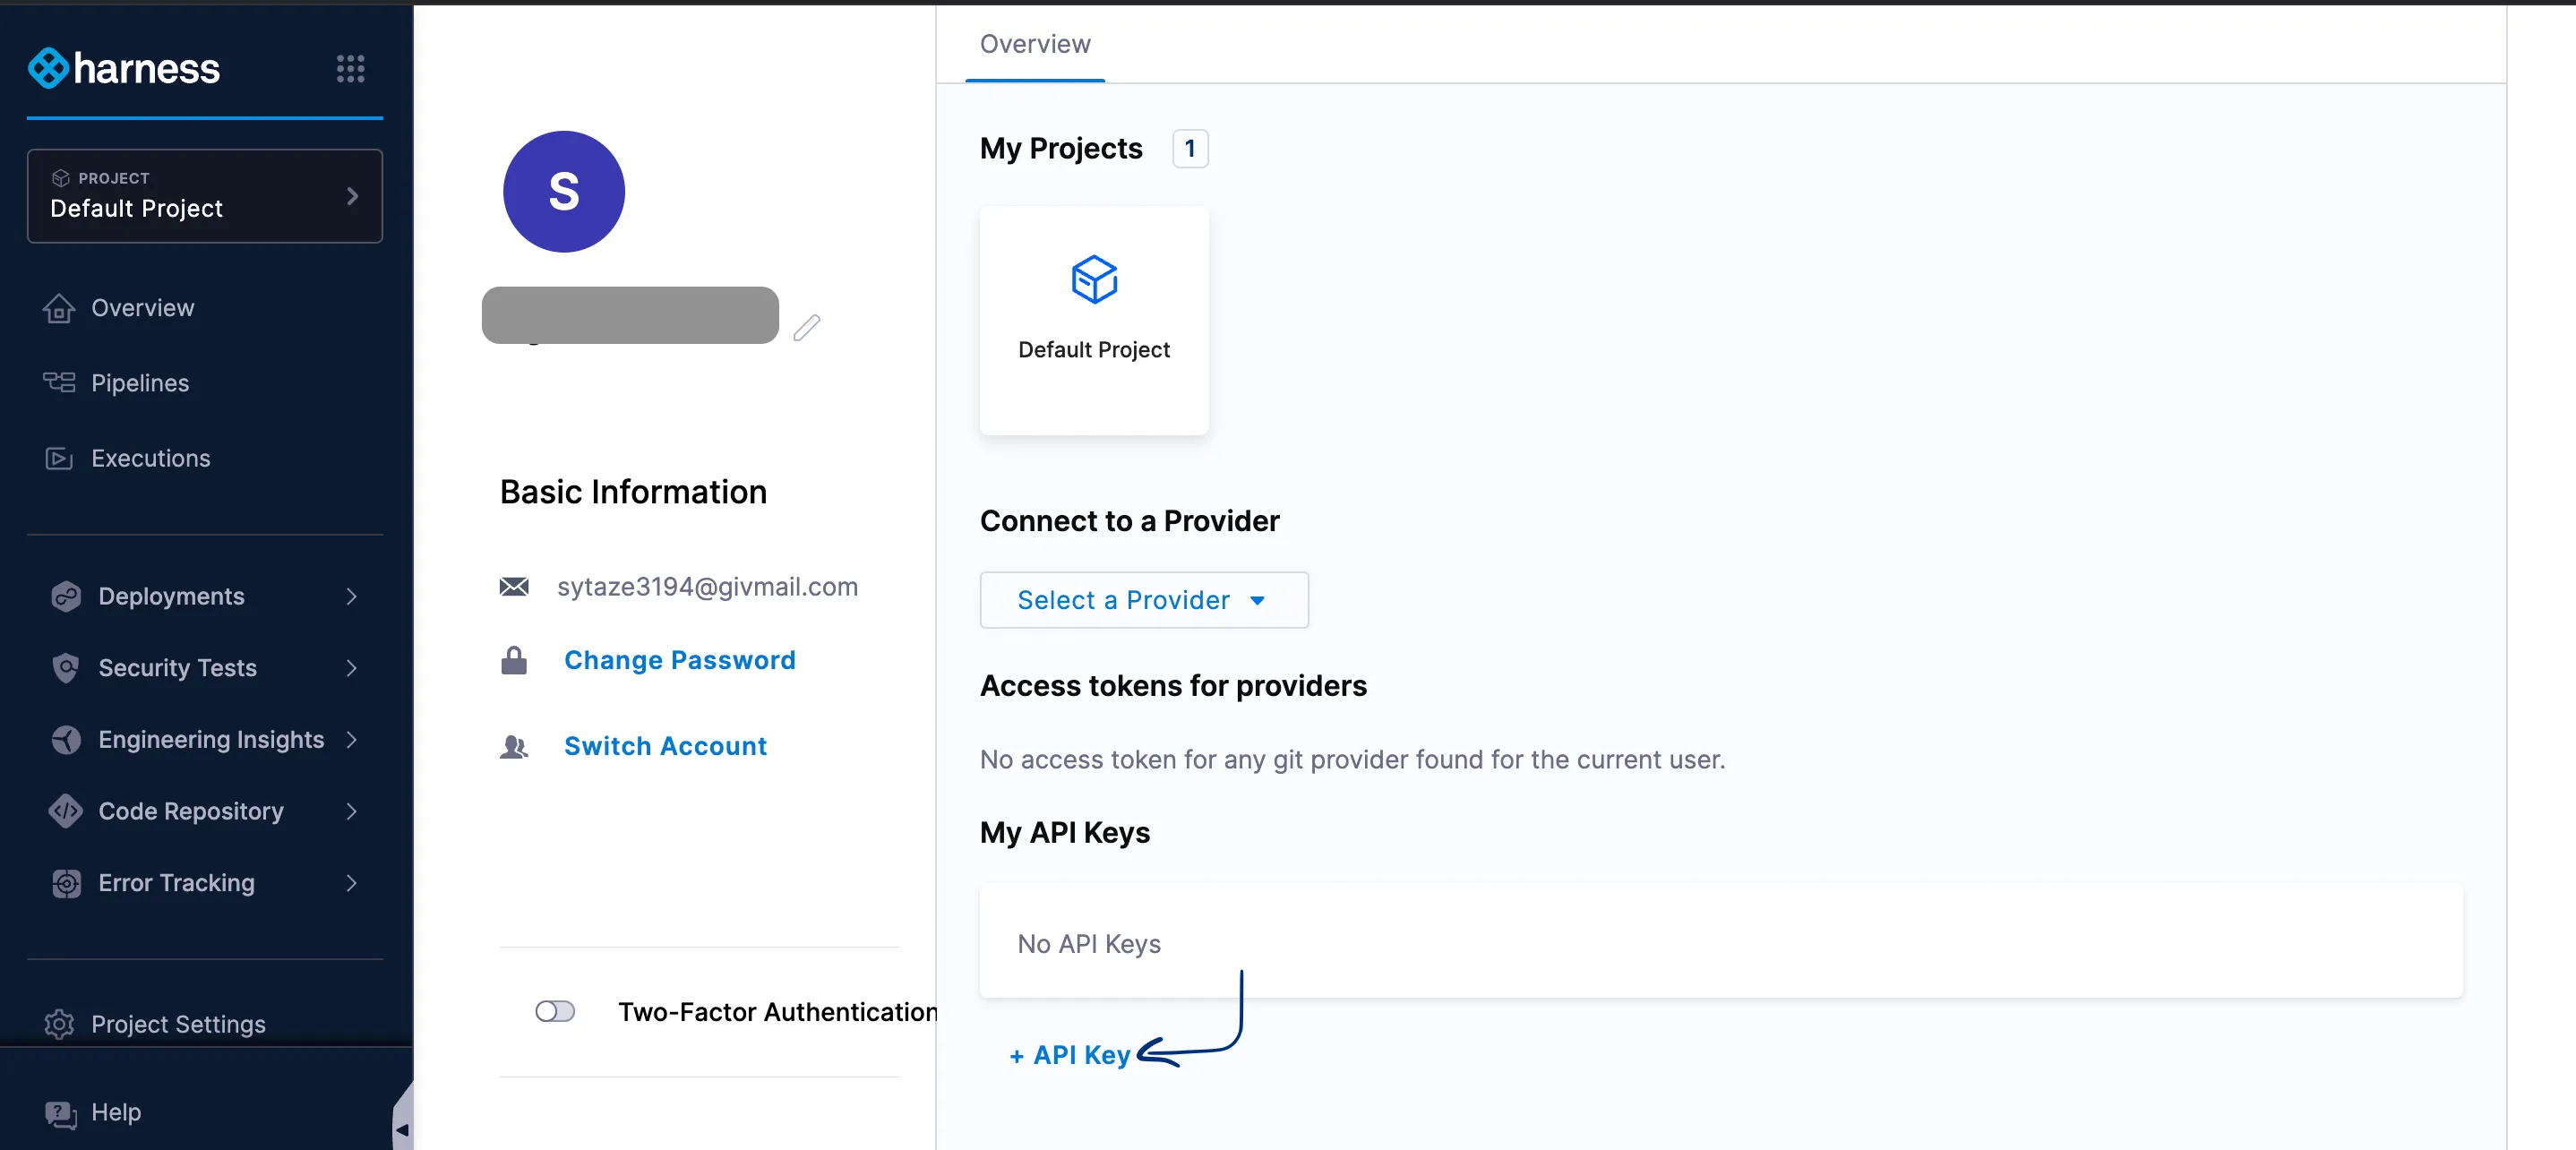Image resolution: width=2576 pixels, height=1150 pixels.
Task: Open the Default Project card under My Projects
Action: click(x=1094, y=320)
